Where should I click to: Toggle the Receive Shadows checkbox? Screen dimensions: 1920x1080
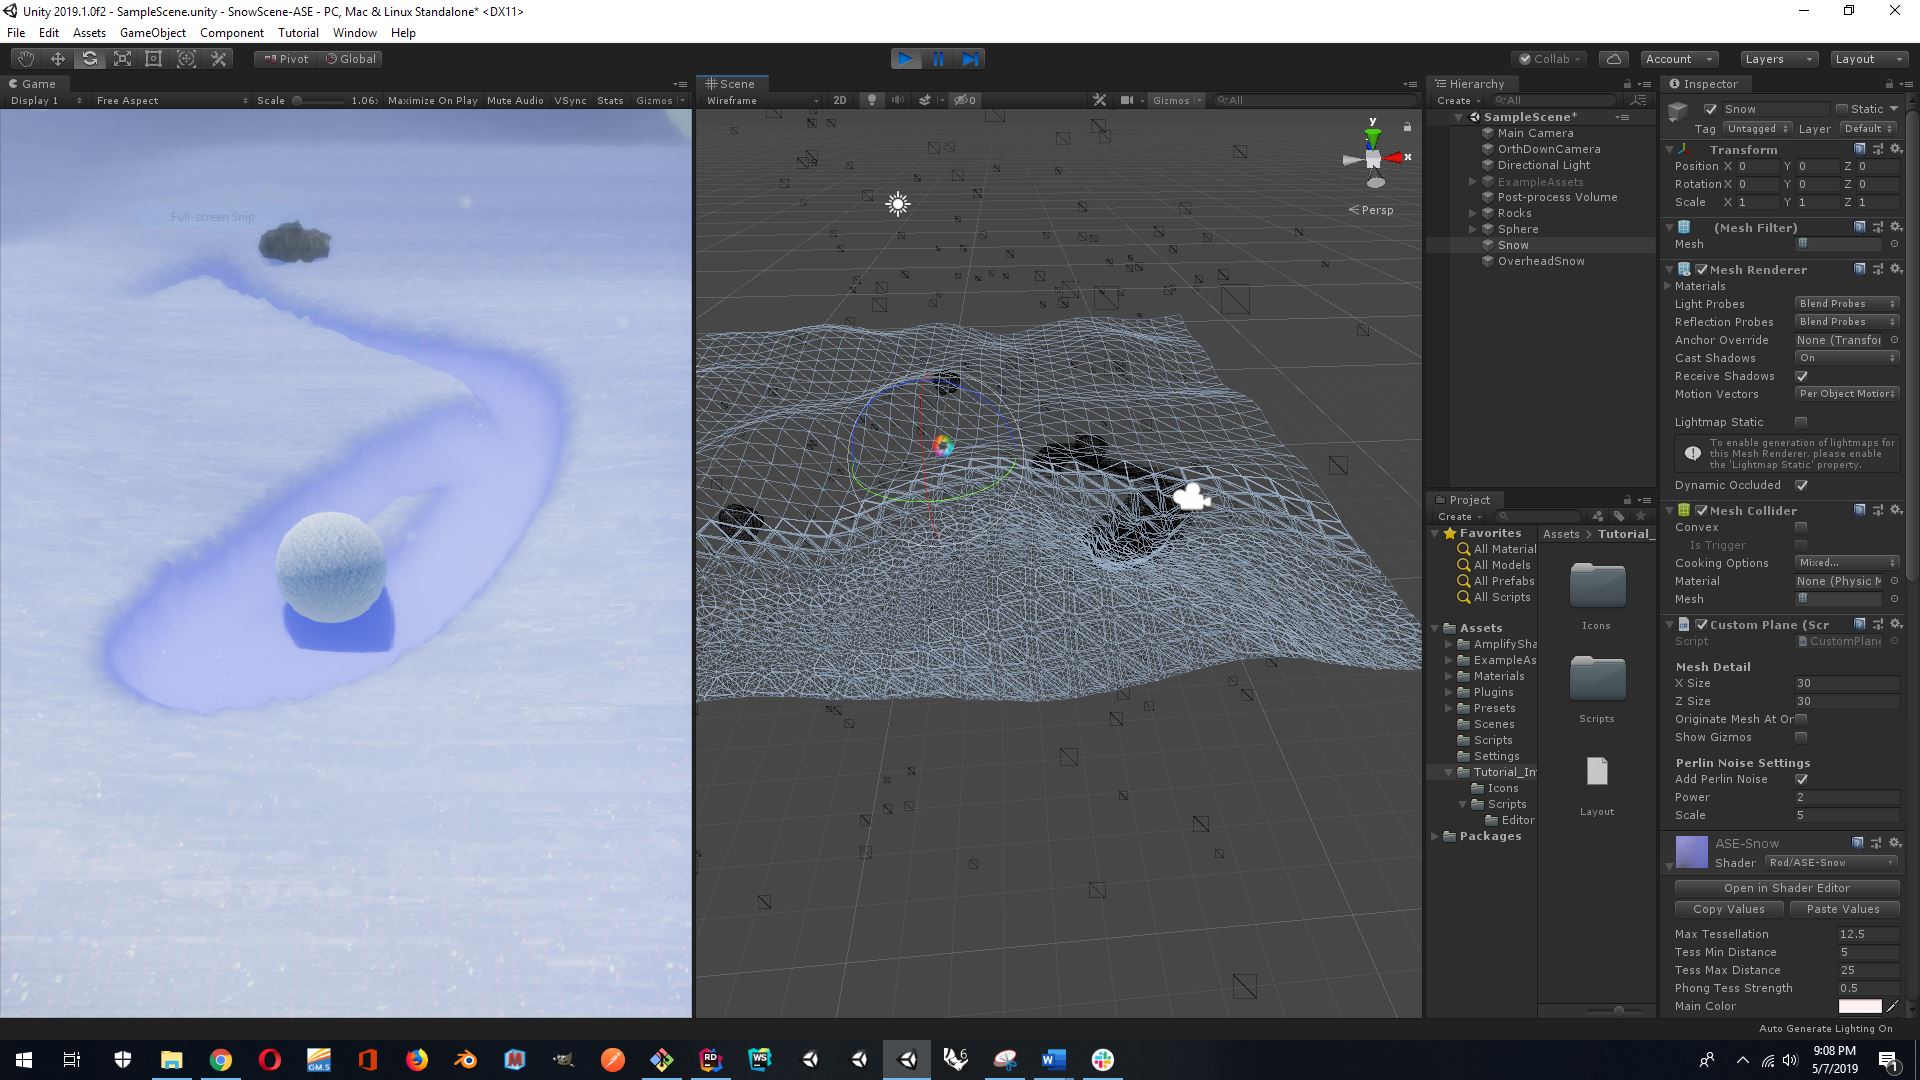1801,376
